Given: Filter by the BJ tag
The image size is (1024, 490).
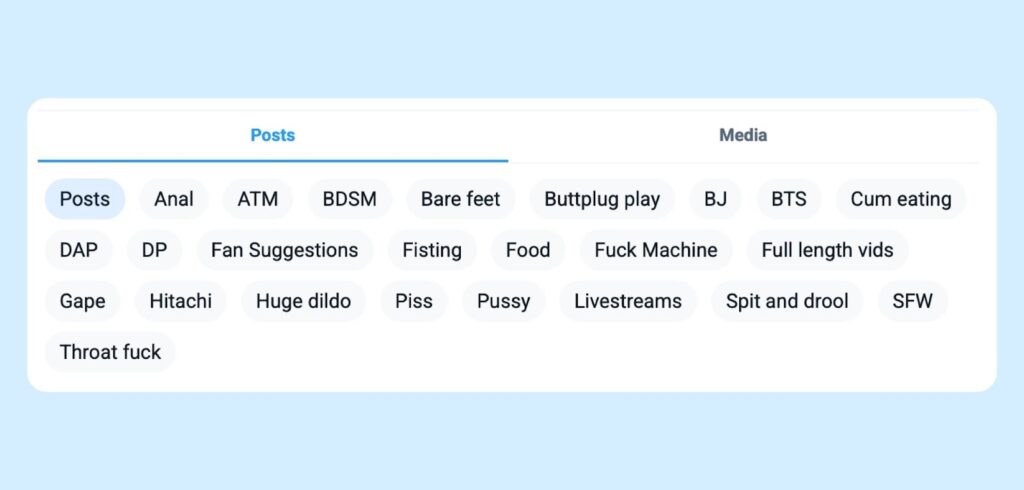Looking at the screenshot, I should (715, 199).
